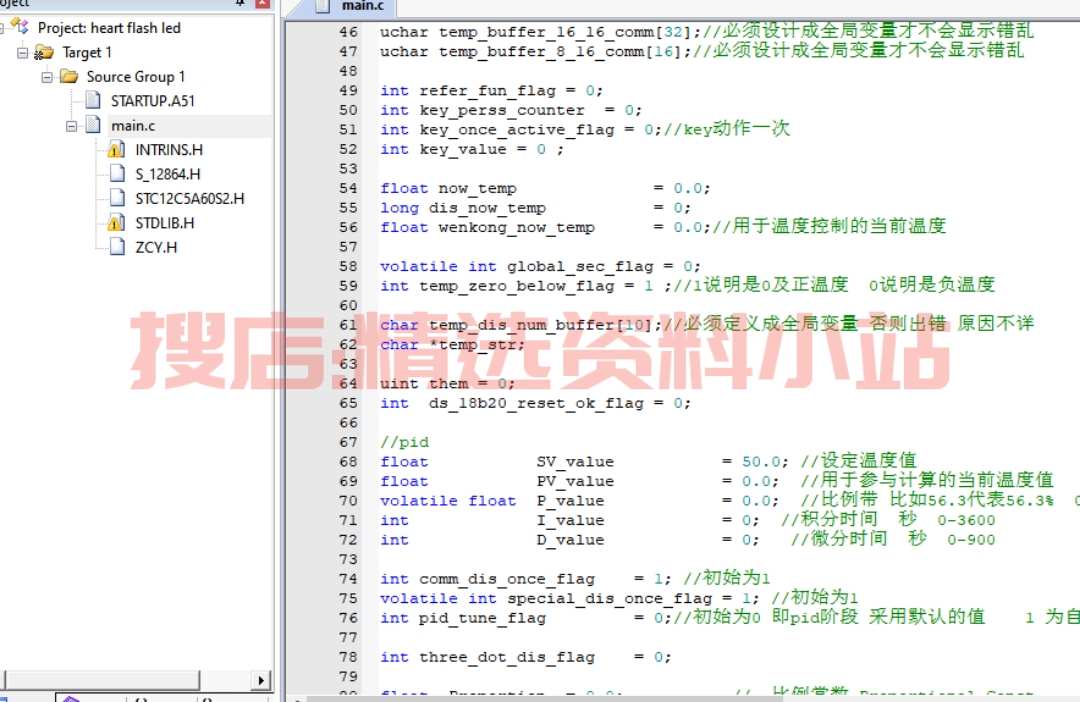Click the 50.0 value on line 68
This screenshot has height=702, width=1080.
pos(760,462)
